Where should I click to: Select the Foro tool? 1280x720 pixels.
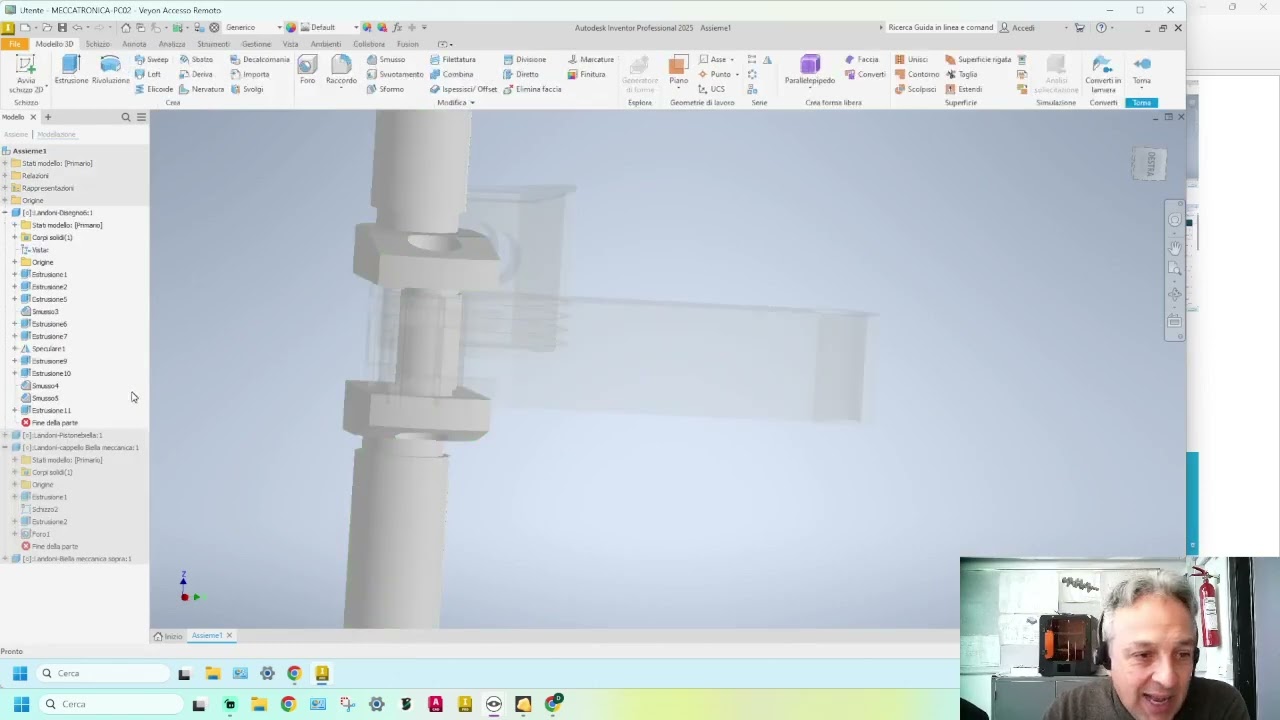point(307,70)
